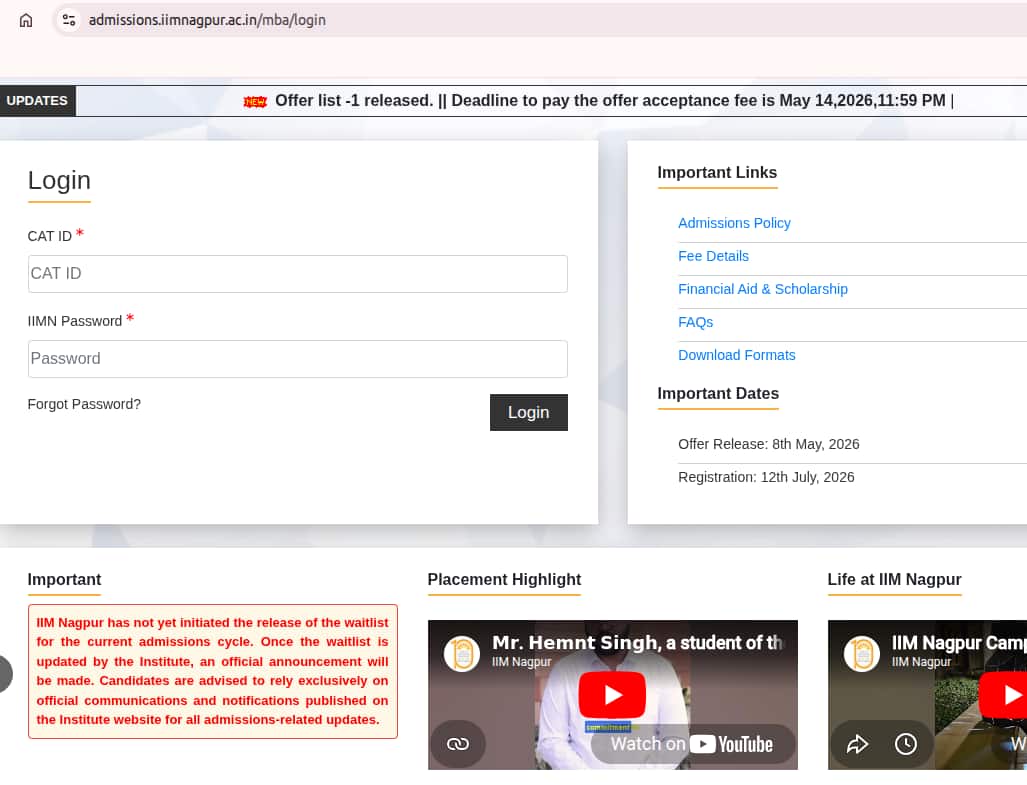The height and width of the screenshot is (785, 1027).
Task: Open the IIM Nagpur Campus video title
Action: [x=959, y=643]
